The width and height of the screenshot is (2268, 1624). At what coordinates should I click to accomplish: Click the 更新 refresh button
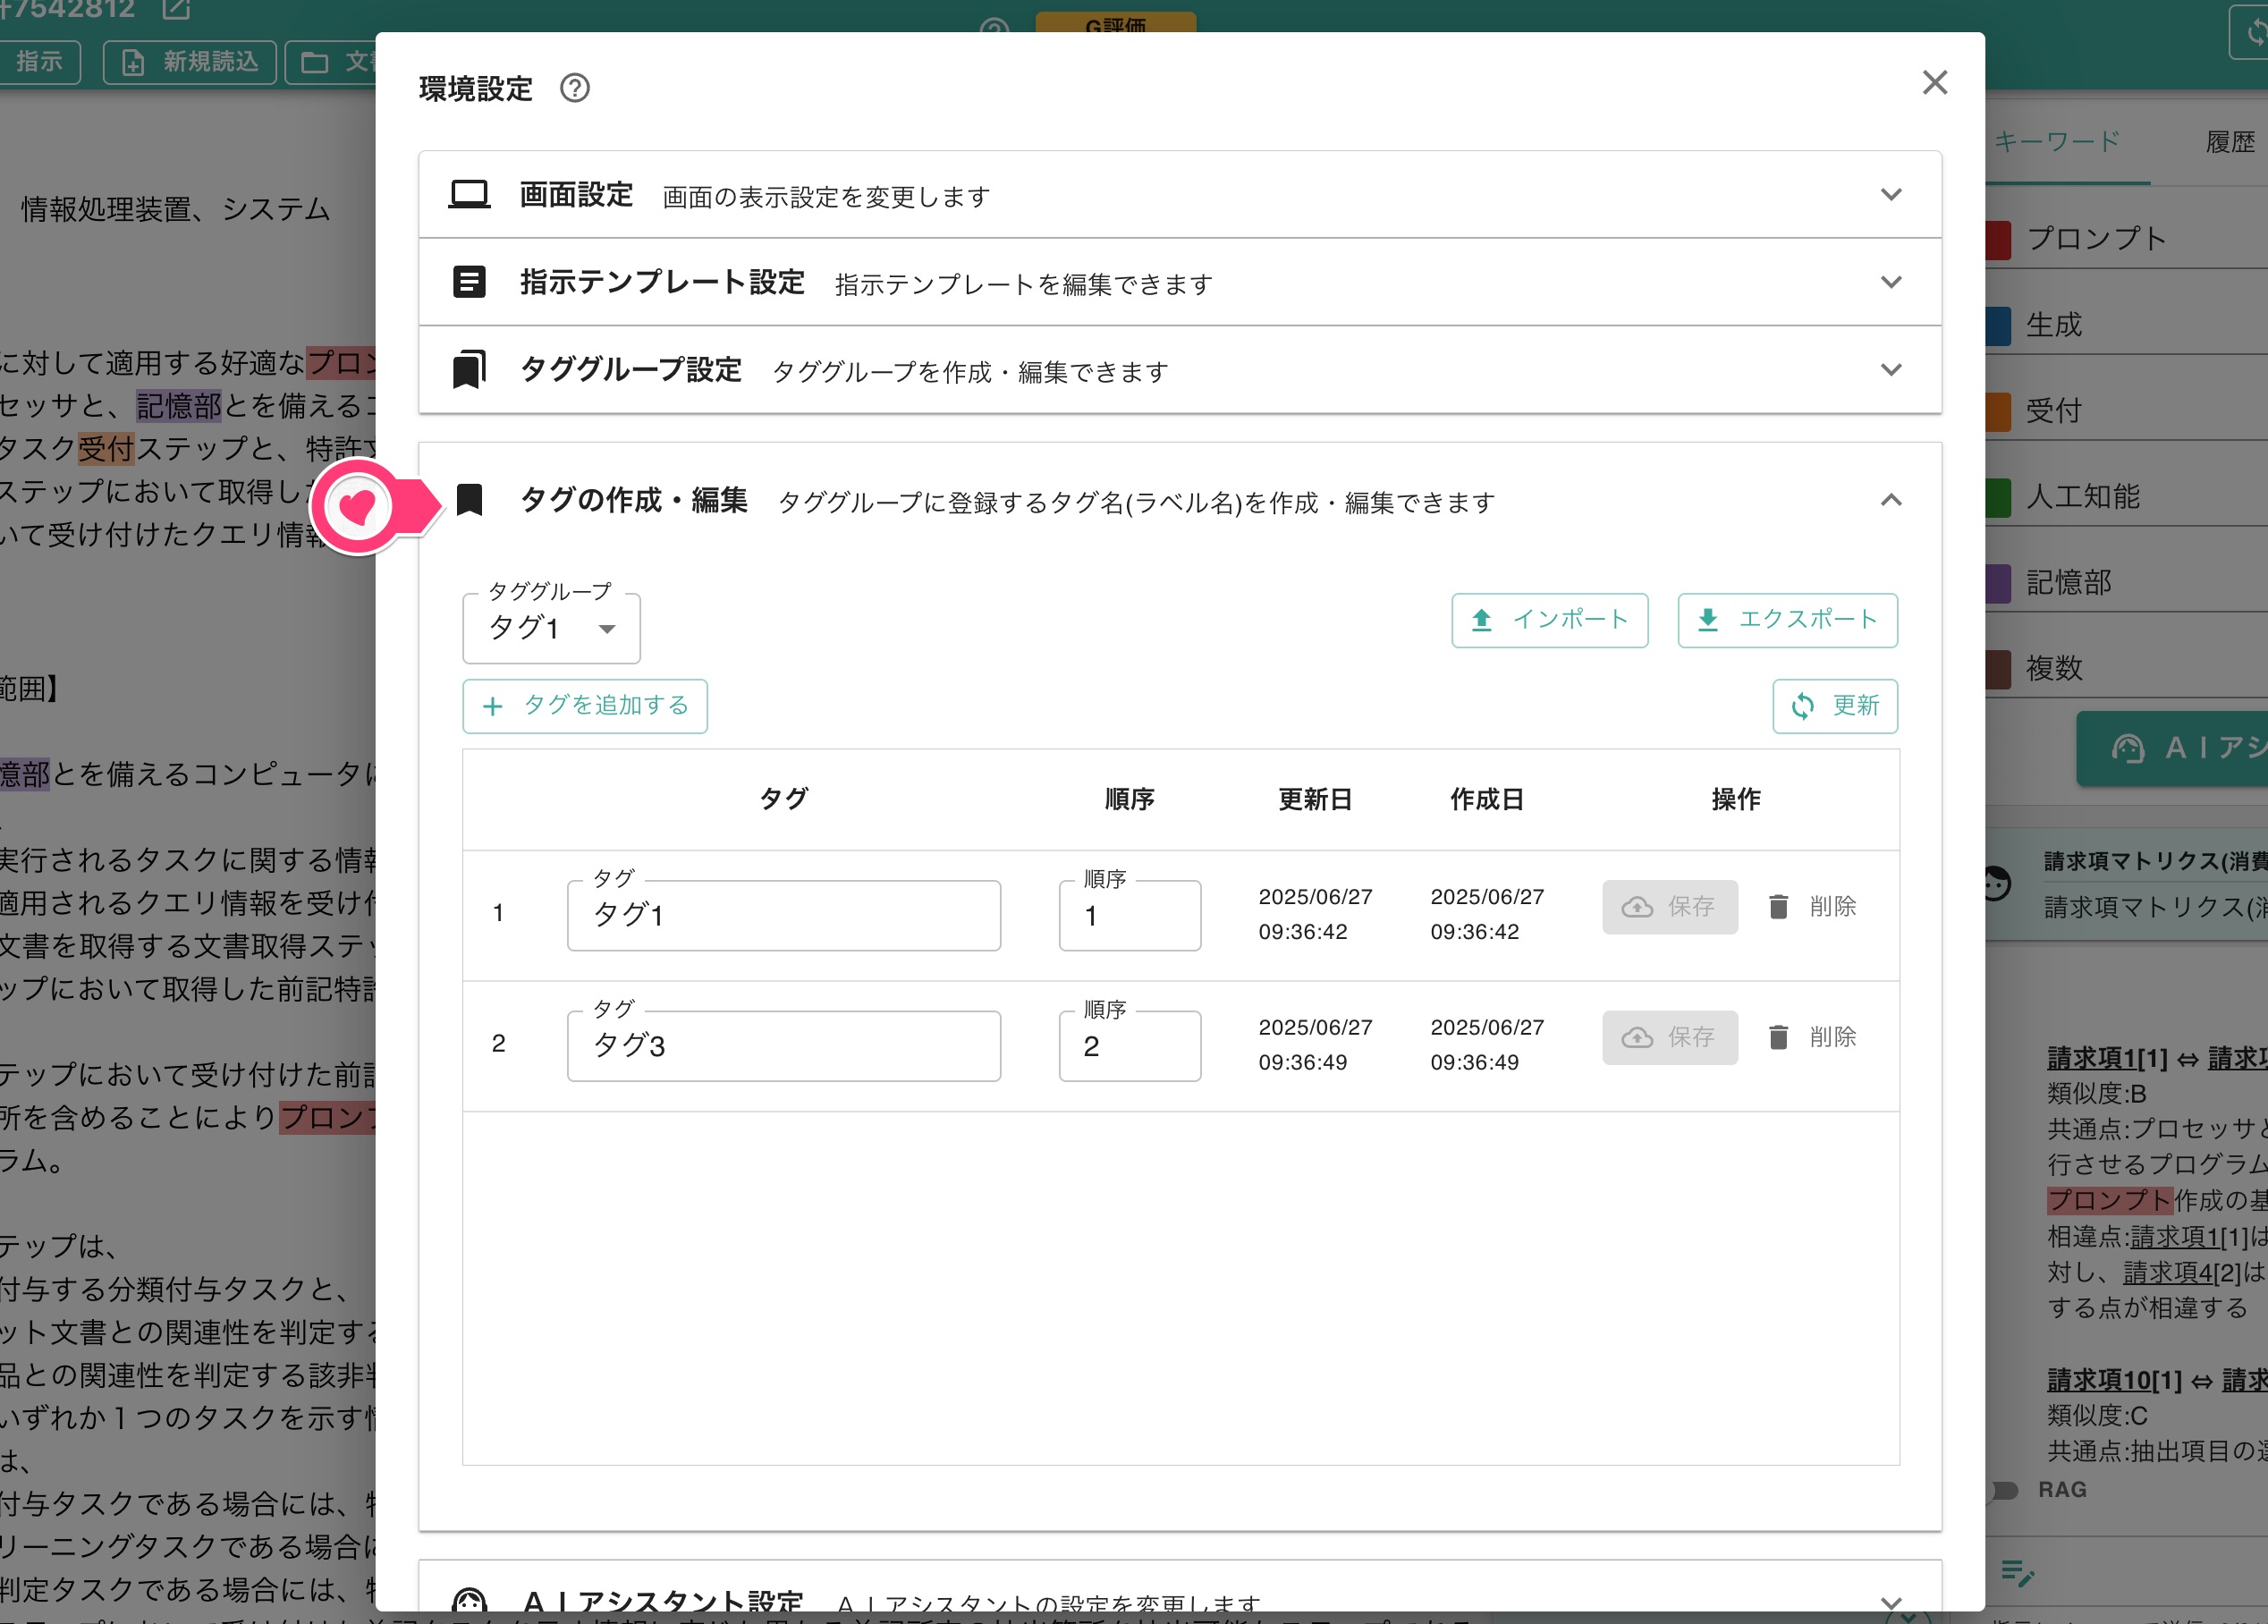click(1834, 706)
